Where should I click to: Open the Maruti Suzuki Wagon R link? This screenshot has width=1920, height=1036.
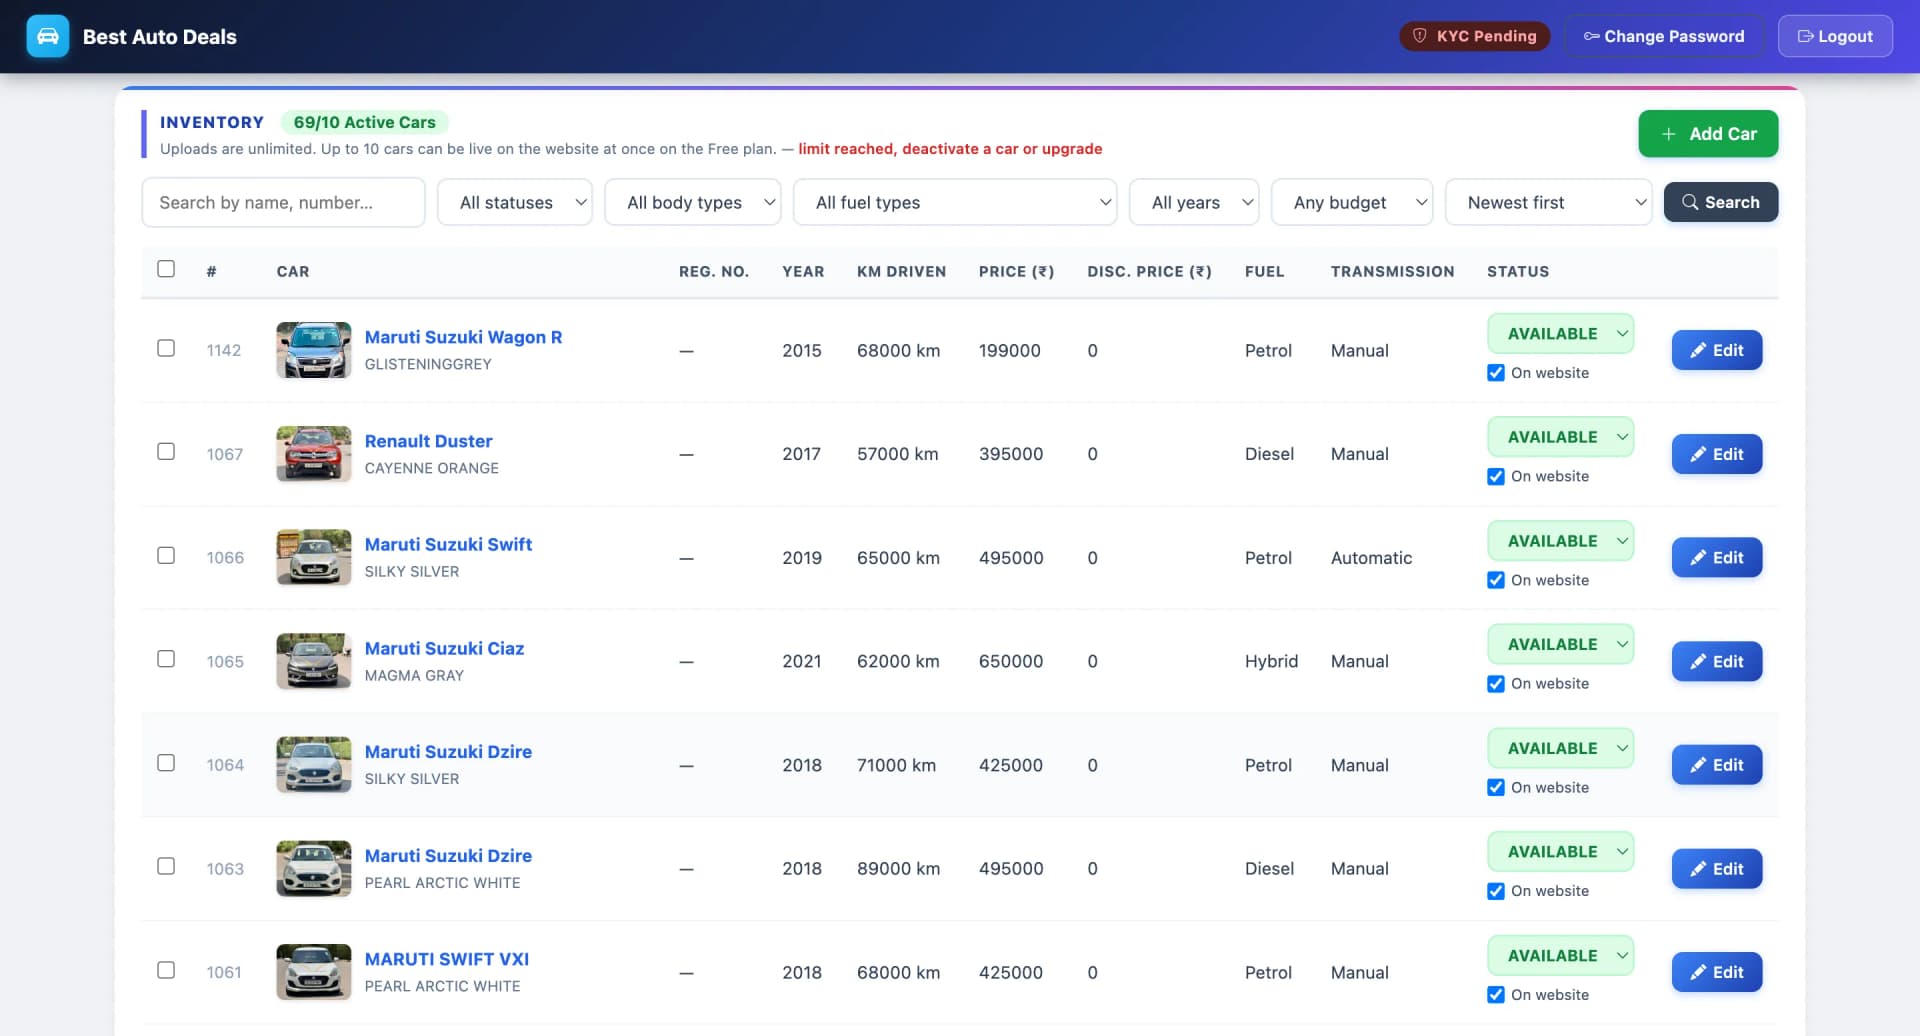point(463,337)
